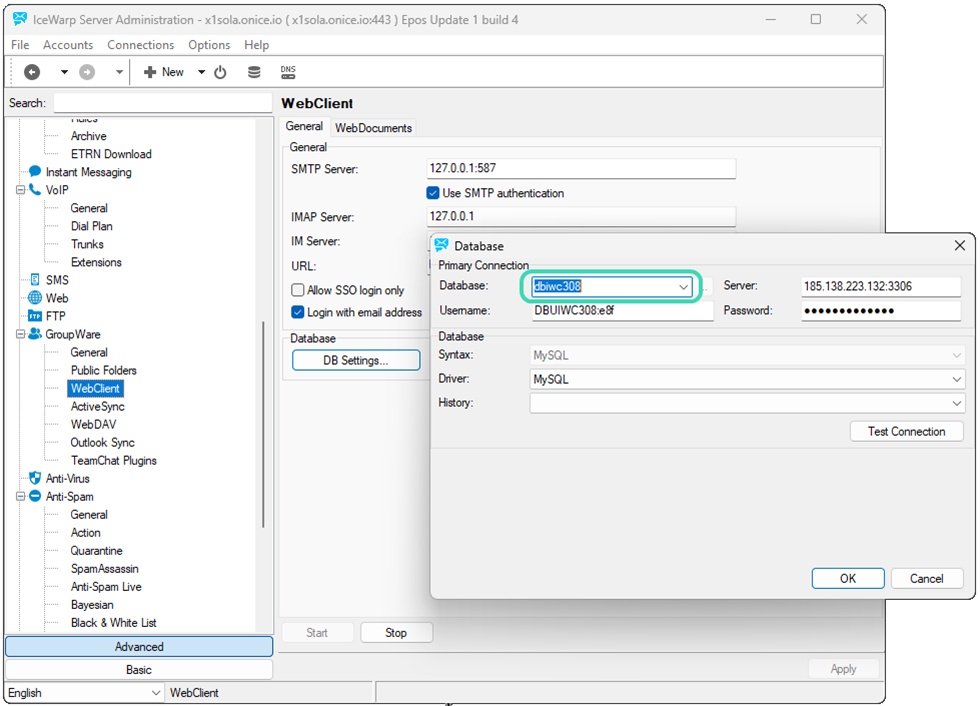The image size is (980, 706).
Task: Select WebDAV tree item
Action: click(x=94, y=424)
